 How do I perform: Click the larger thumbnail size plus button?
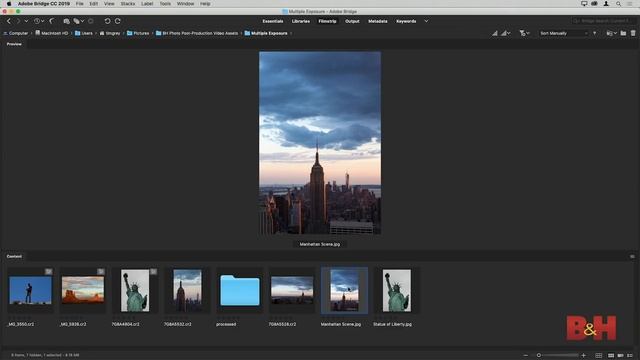(x=584, y=356)
